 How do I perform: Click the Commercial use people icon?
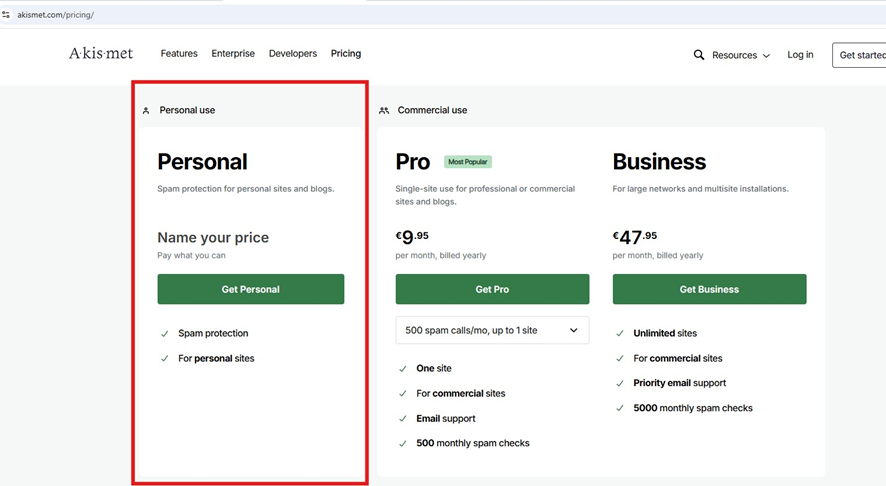tap(384, 111)
